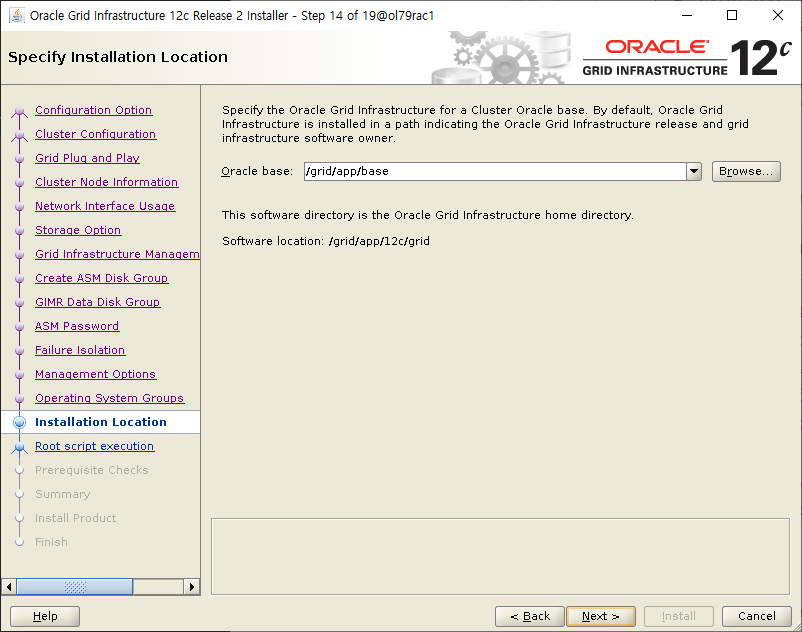Click the ASM Password step bullet icon
The image size is (802, 632).
[19, 327]
